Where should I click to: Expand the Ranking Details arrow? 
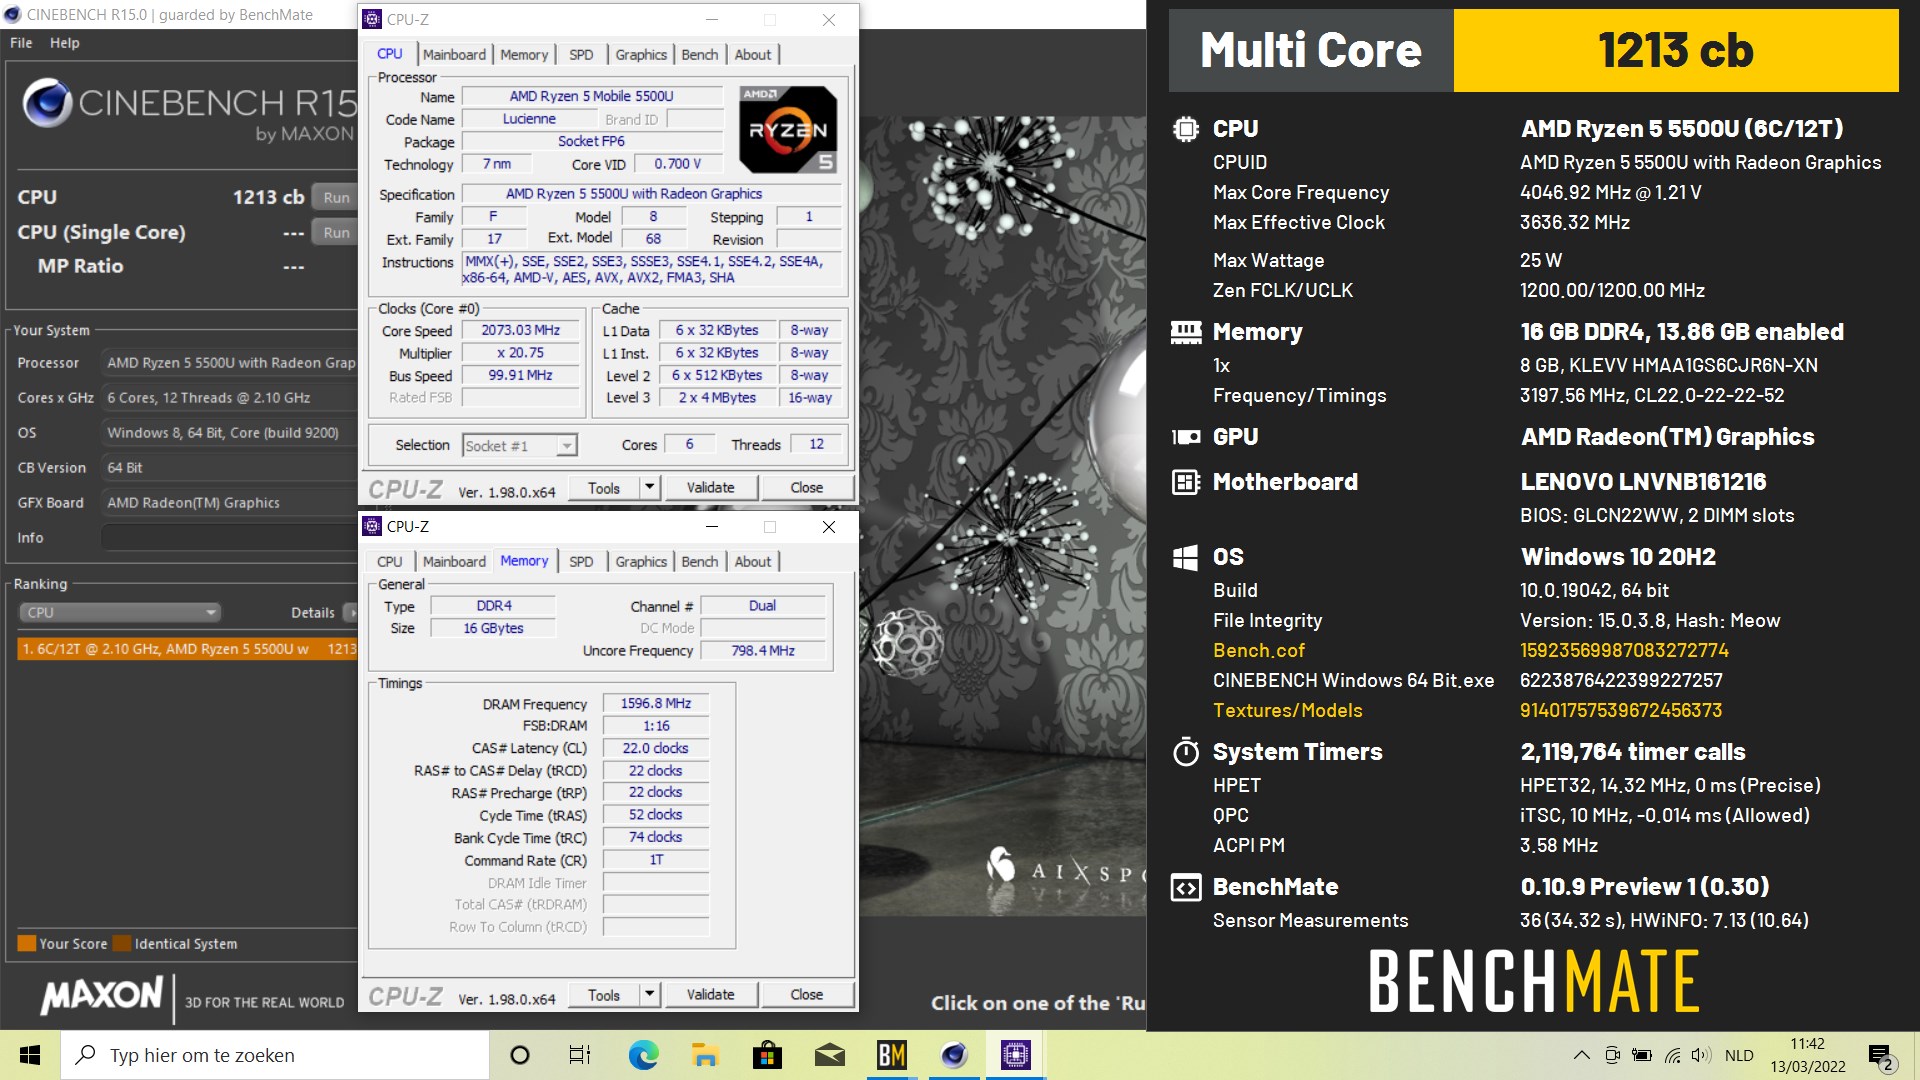350,612
